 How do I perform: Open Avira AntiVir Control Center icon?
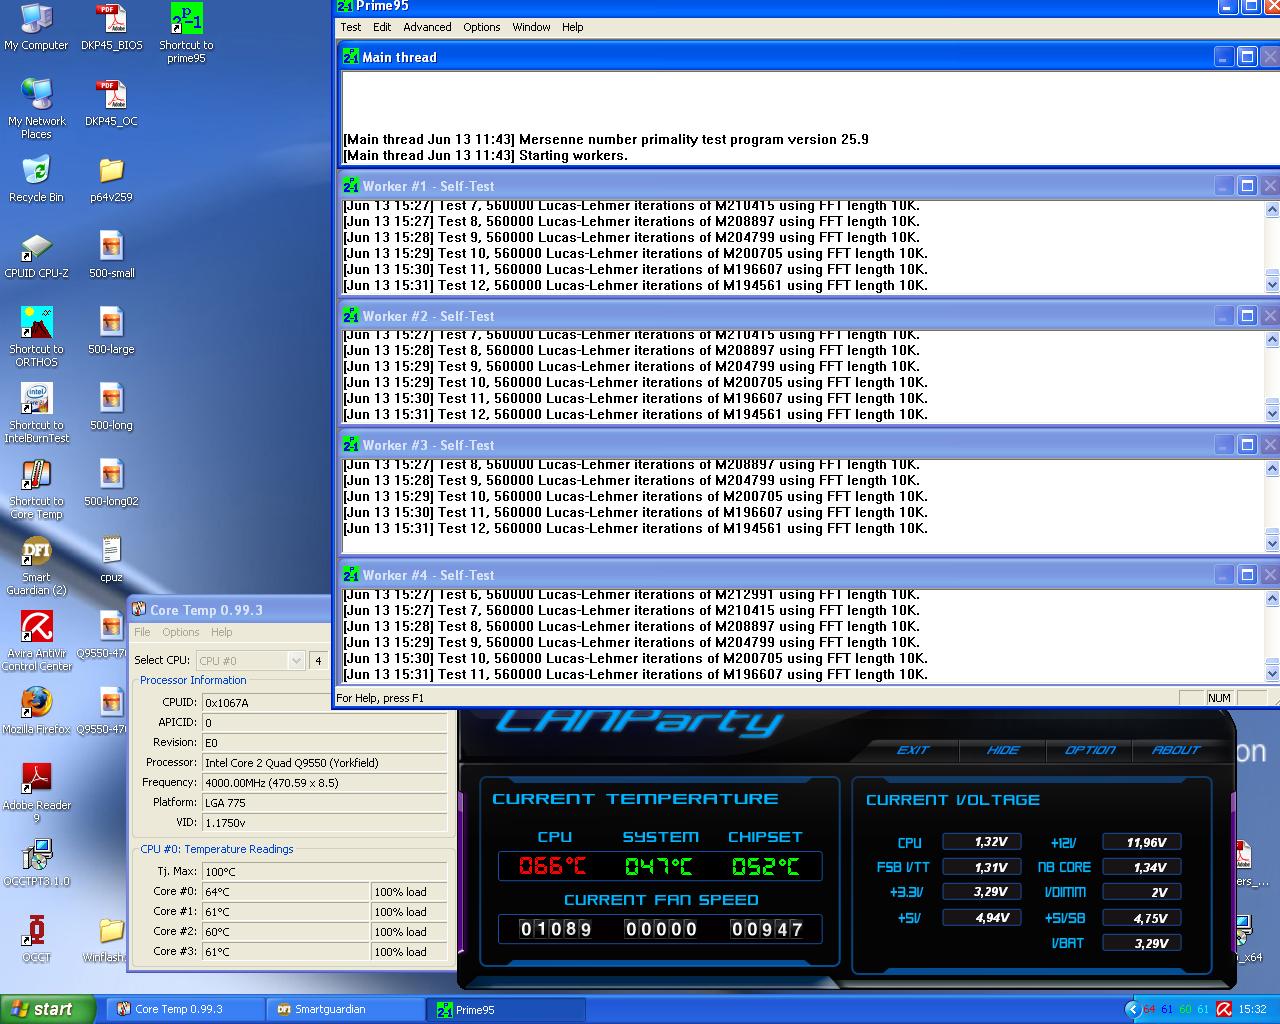coord(36,642)
